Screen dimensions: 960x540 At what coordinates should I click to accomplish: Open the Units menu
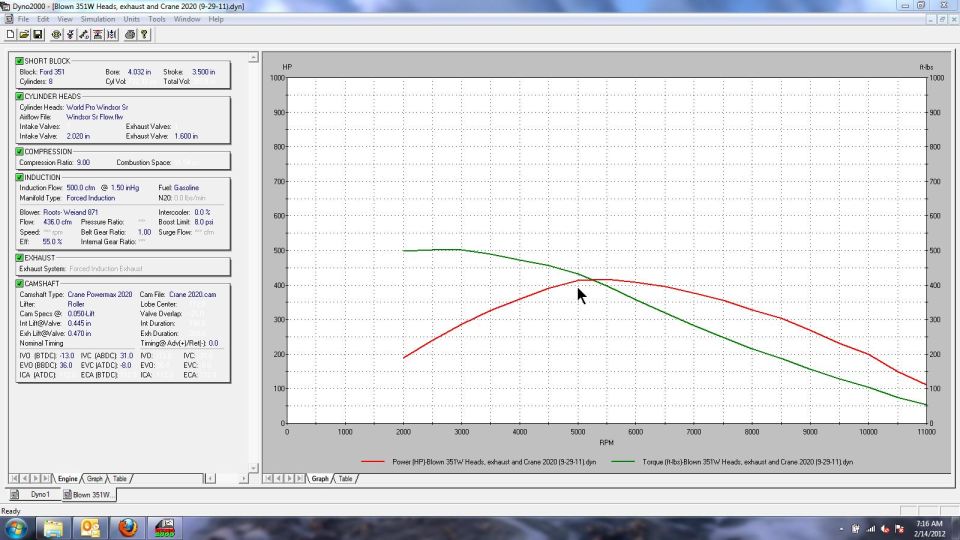(x=132, y=19)
